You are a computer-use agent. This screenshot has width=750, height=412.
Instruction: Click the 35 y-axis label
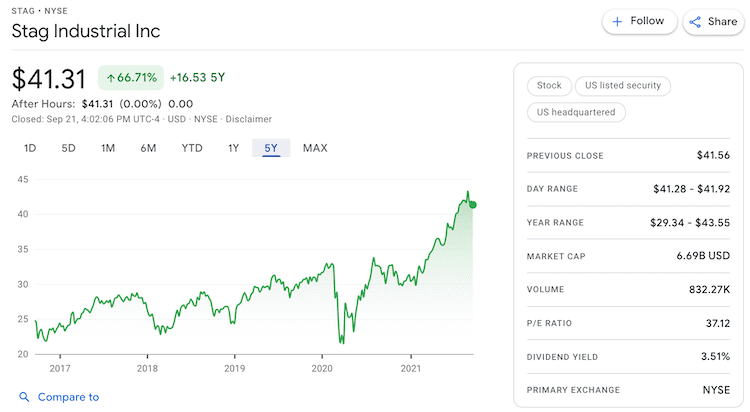click(23, 249)
